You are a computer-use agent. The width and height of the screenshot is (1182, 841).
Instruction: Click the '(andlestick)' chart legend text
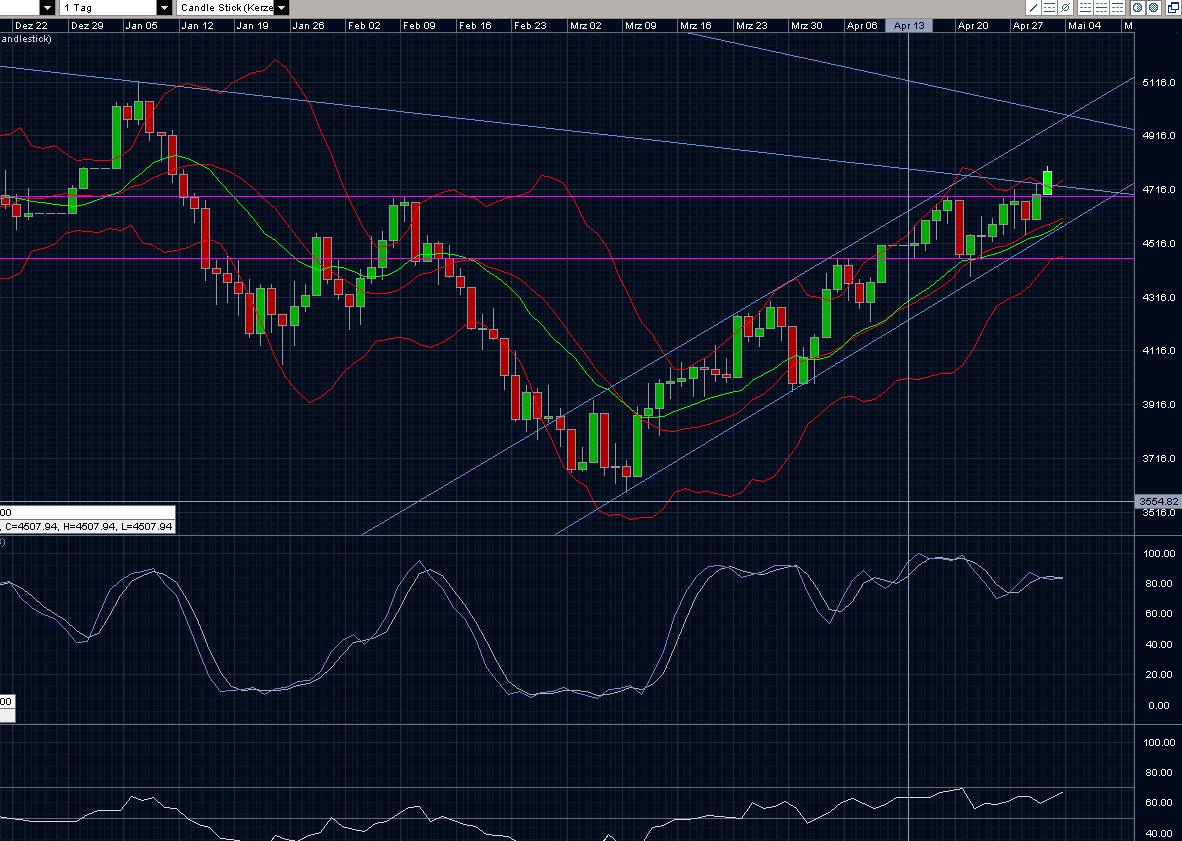pos(25,40)
